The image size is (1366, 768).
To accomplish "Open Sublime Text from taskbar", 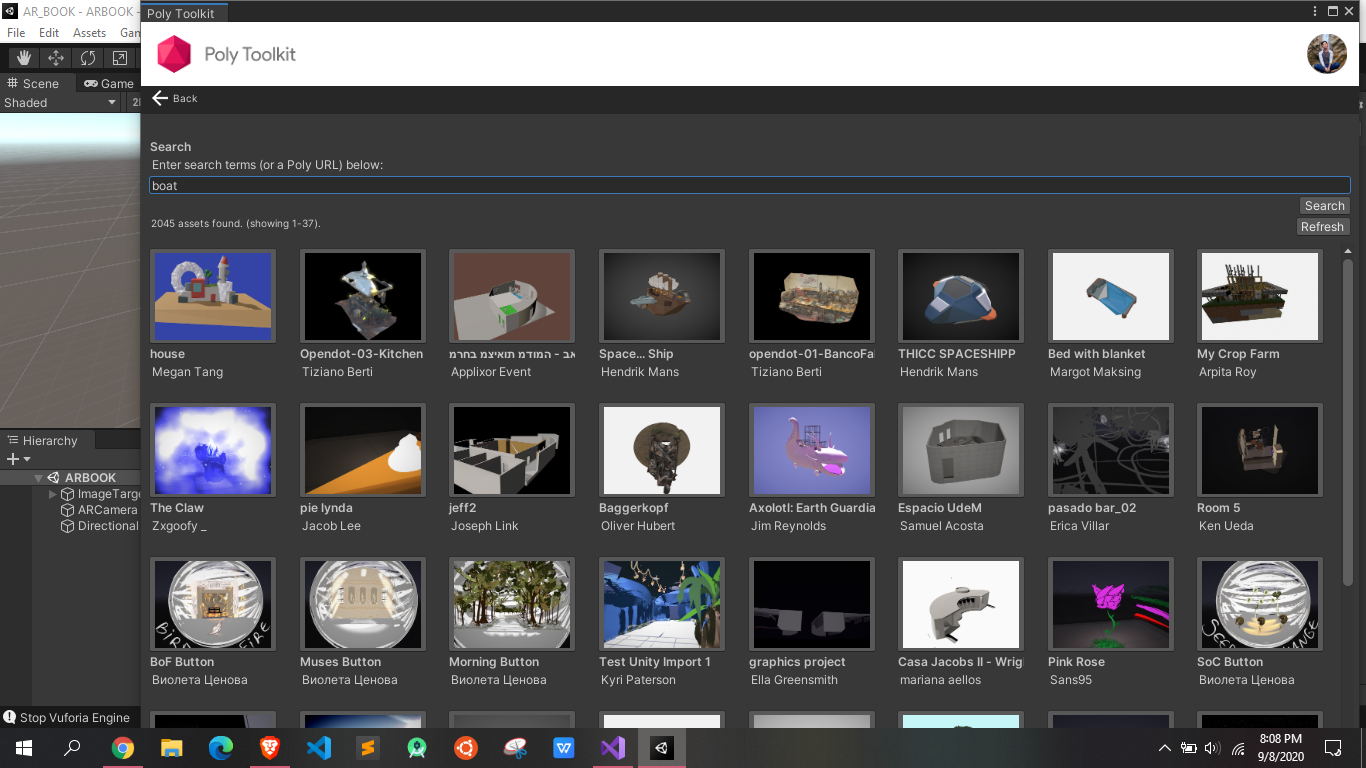I will [x=368, y=748].
